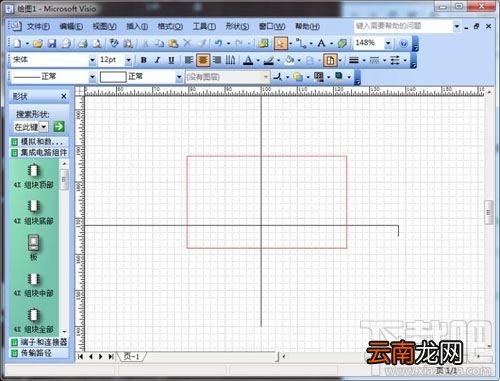500x381 pixels.
Task: Open the 格式 (Format) menu
Action: click(x=170, y=26)
